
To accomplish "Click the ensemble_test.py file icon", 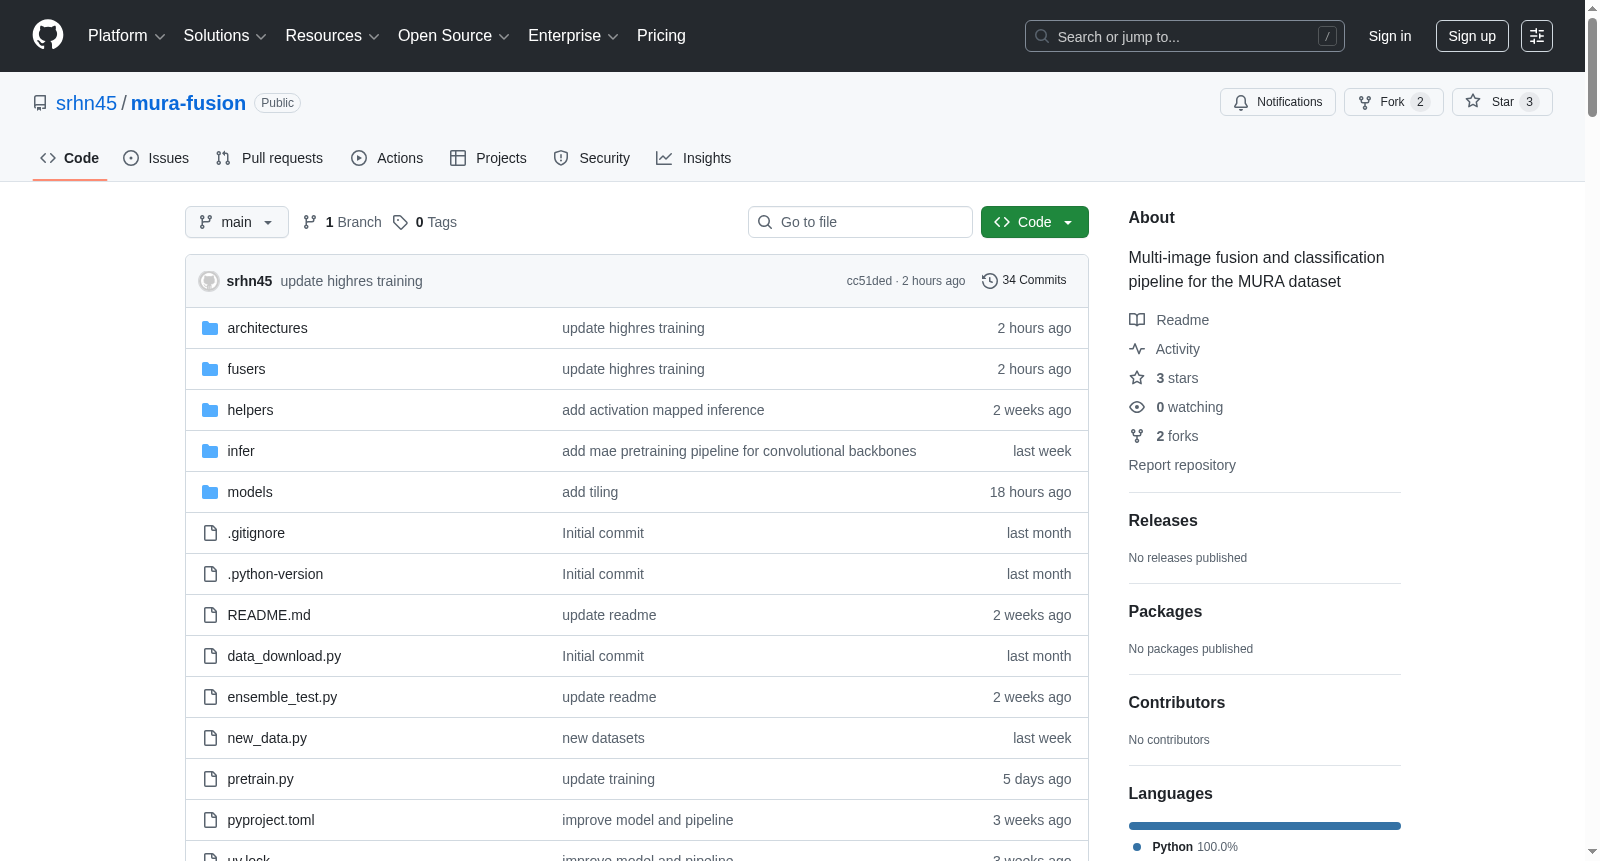I will (210, 697).
